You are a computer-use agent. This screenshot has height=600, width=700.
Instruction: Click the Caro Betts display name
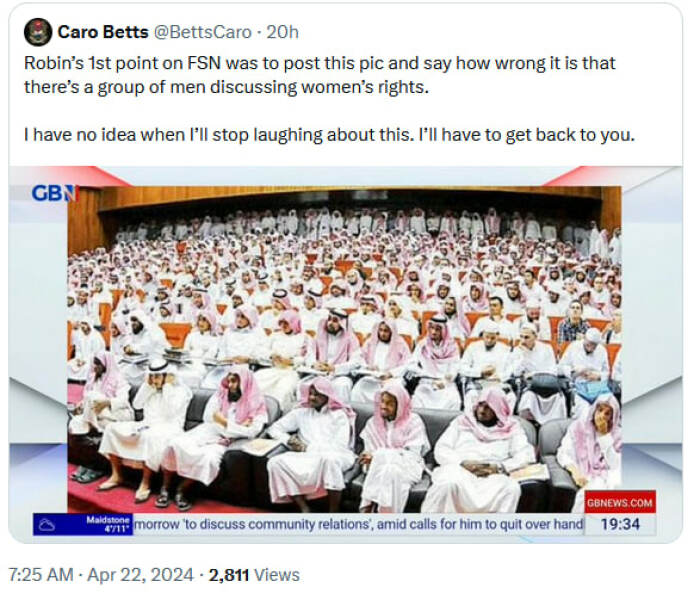(103, 32)
